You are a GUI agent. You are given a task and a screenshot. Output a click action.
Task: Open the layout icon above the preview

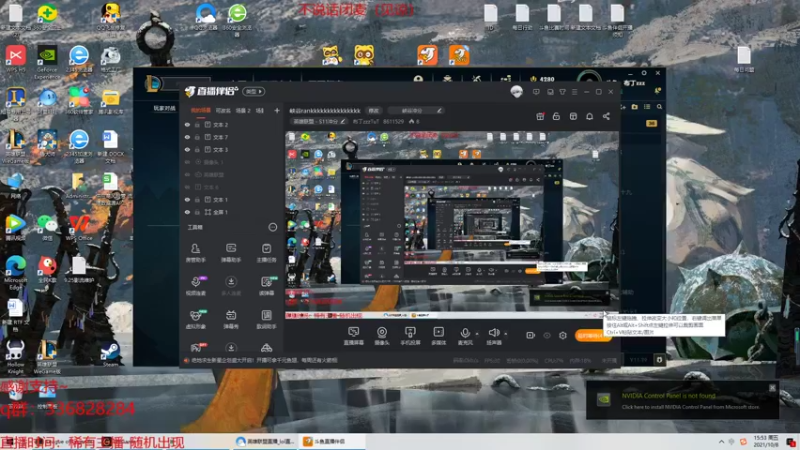click(x=573, y=116)
